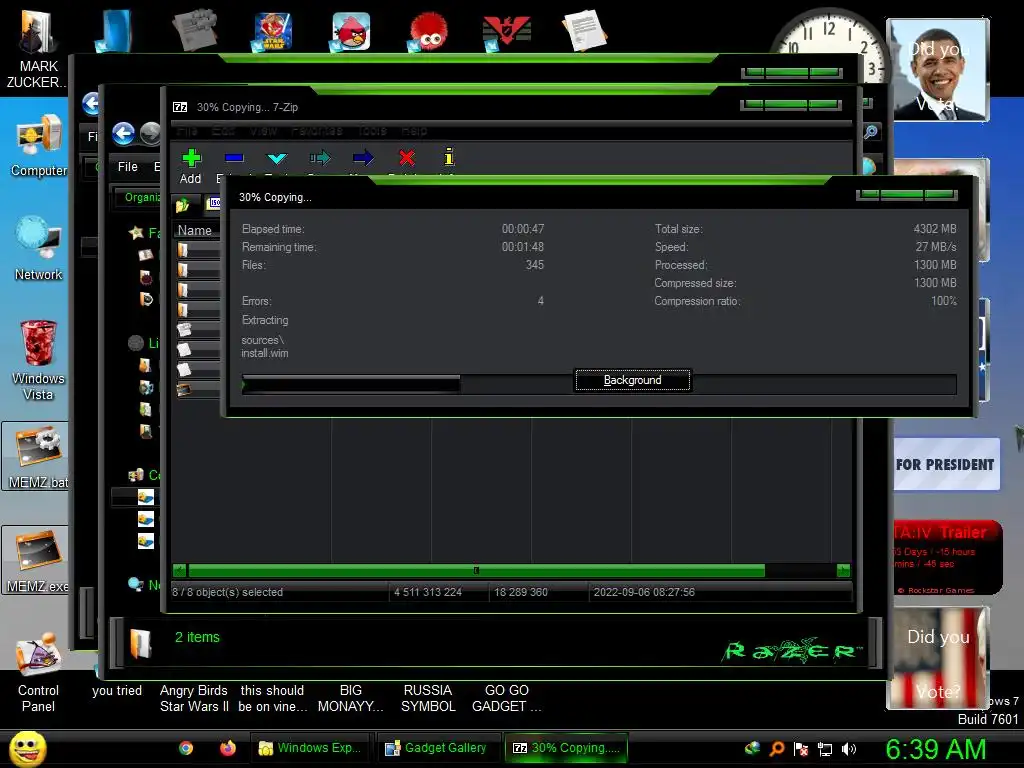Click the cyan checkmark Test icon in 7-Zip
Screen dimensions: 1024x768
coord(277,158)
